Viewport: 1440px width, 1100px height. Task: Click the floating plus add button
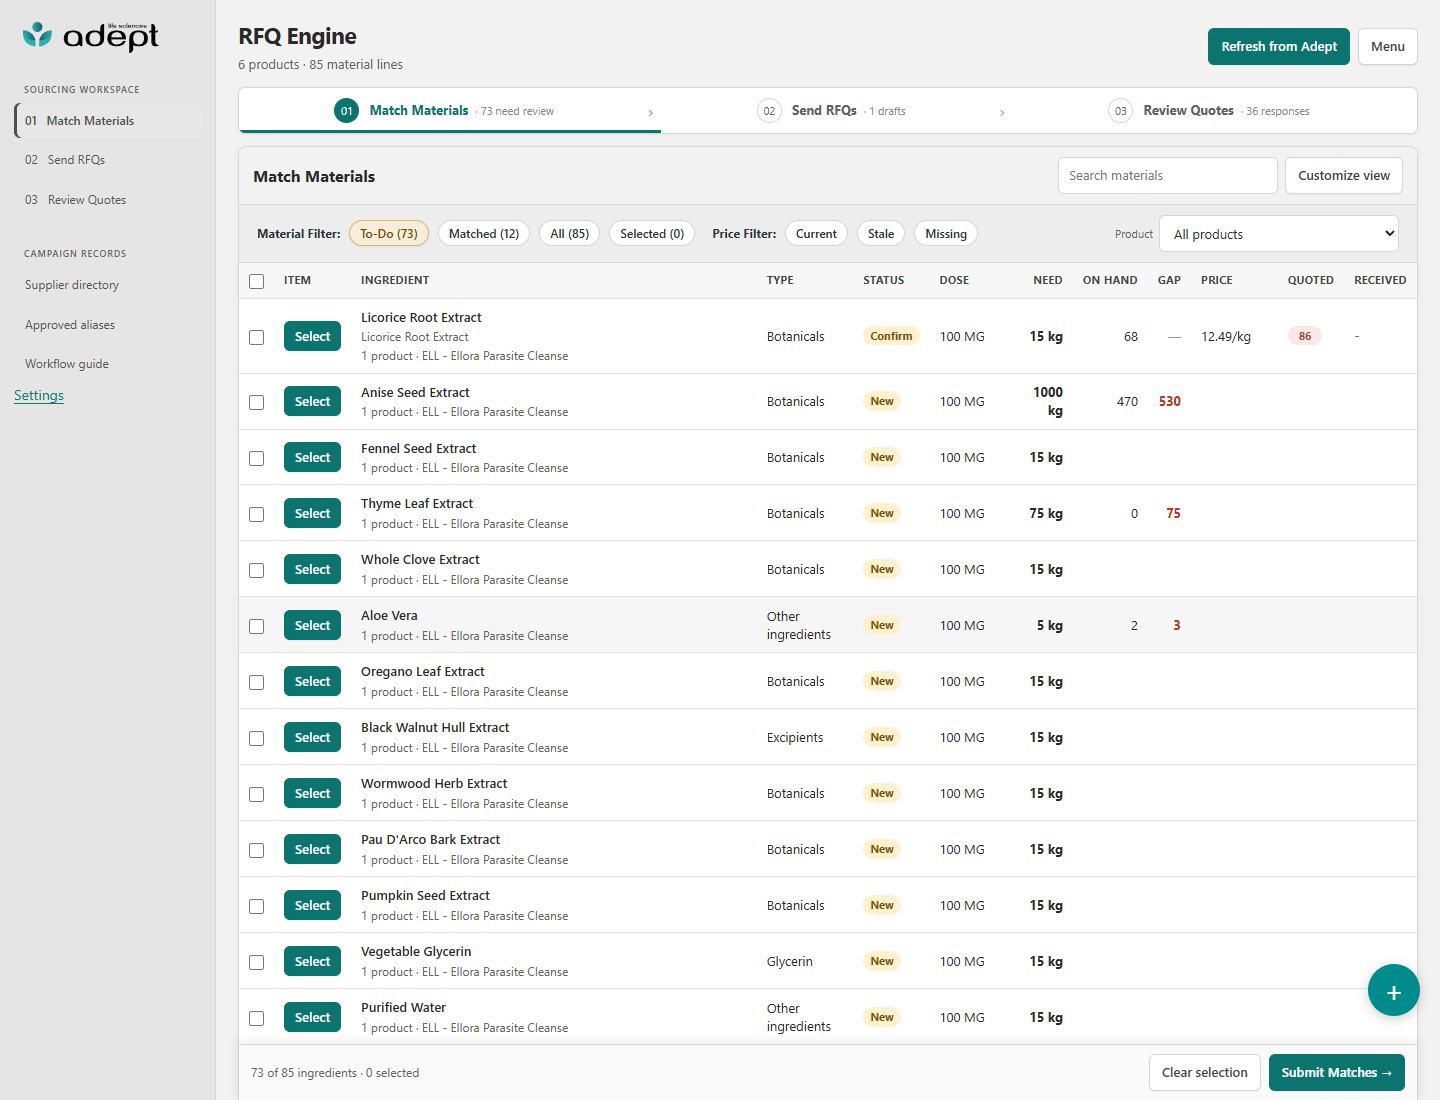pos(1393,990)
